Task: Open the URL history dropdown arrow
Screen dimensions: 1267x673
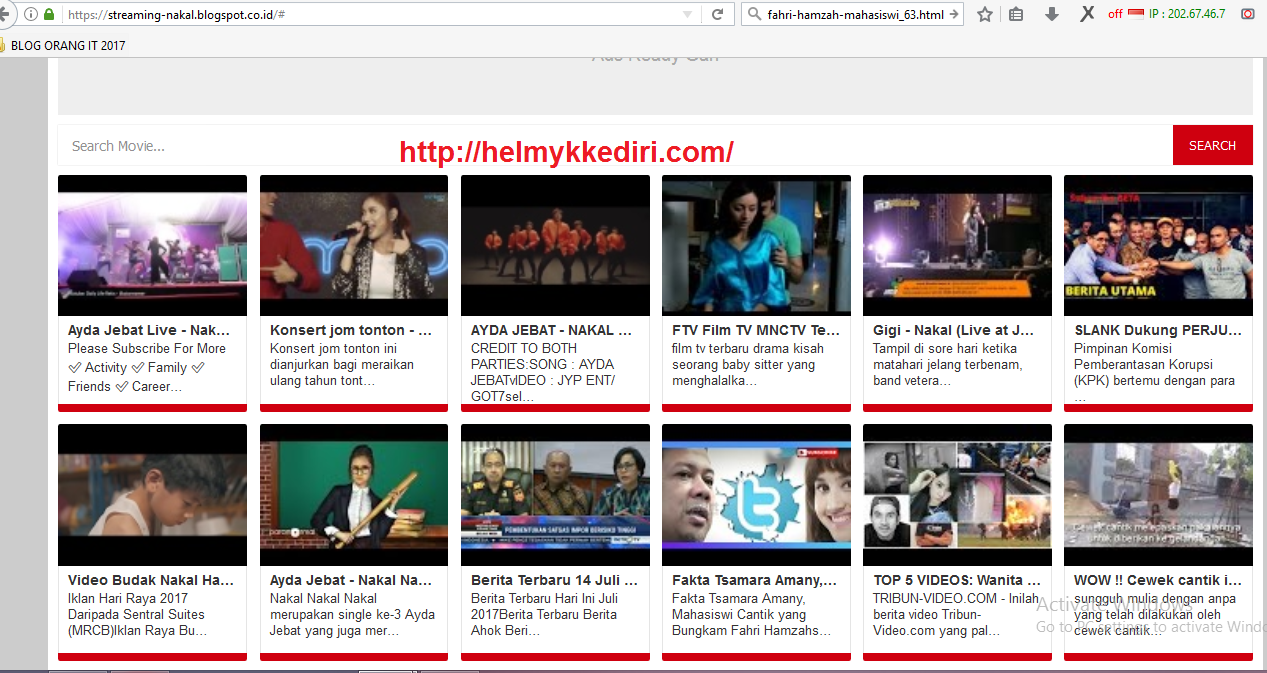Action: click(x=687, y=14)
